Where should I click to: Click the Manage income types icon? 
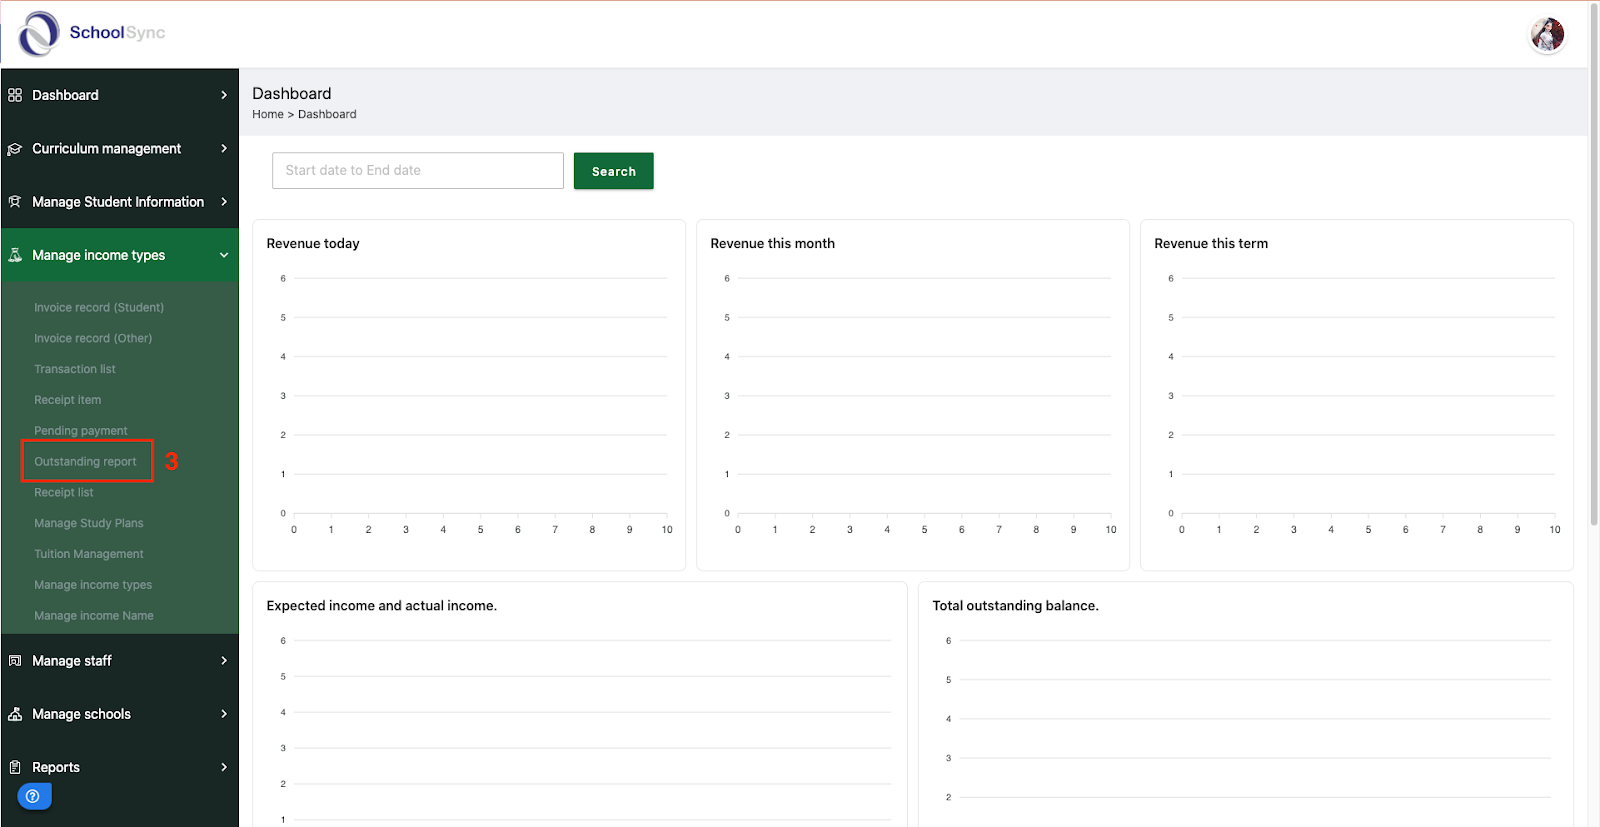pos(15,255)
